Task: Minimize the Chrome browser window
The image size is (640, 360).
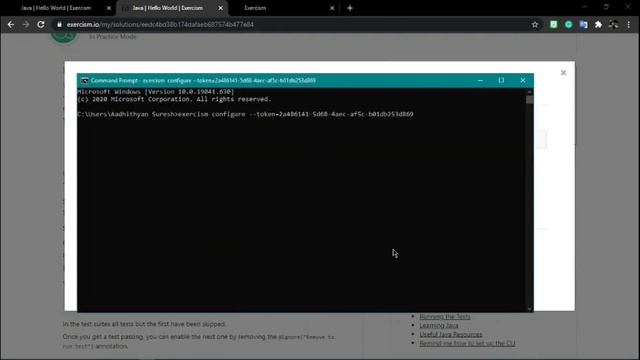Action: click(x=584, y=7)
